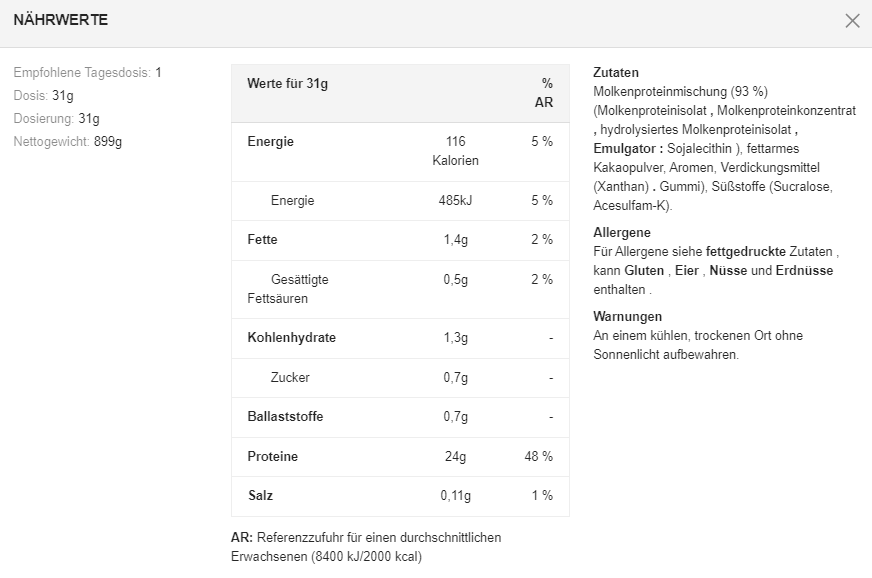Select the Energie 116 Kalorien row
This screenshot has height=578, width=872.
[400, 151]
